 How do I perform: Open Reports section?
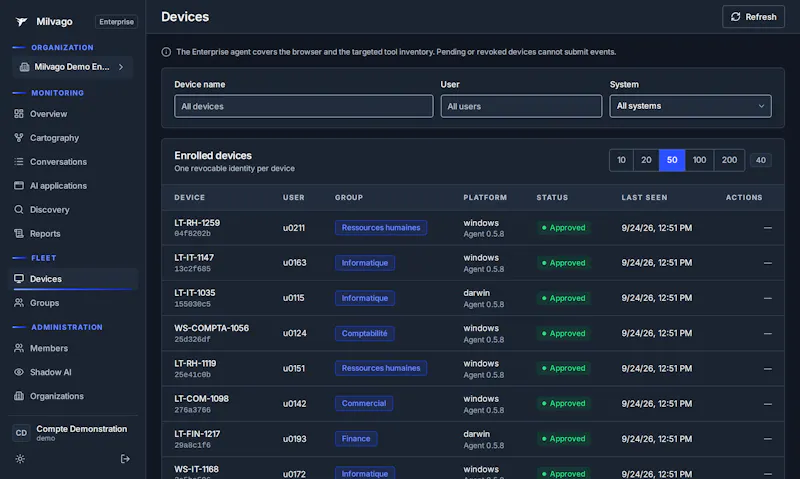[45, 234]
